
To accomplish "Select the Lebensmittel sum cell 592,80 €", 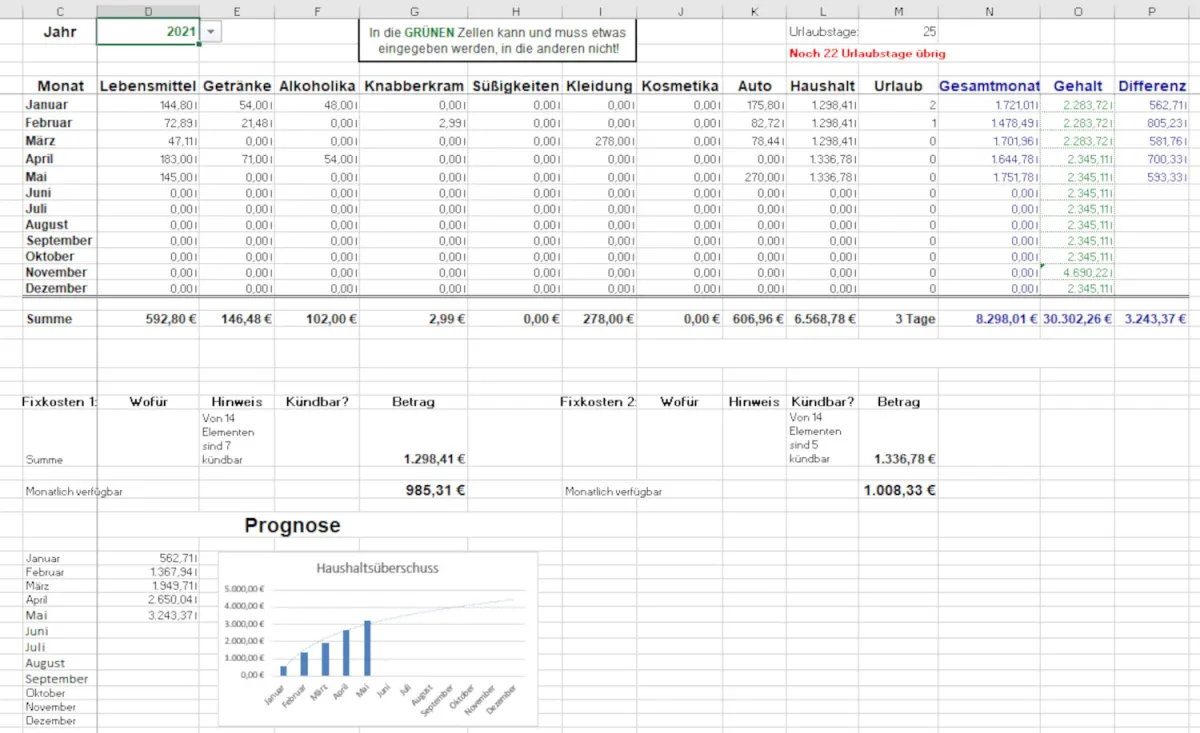I will [148, 319].
